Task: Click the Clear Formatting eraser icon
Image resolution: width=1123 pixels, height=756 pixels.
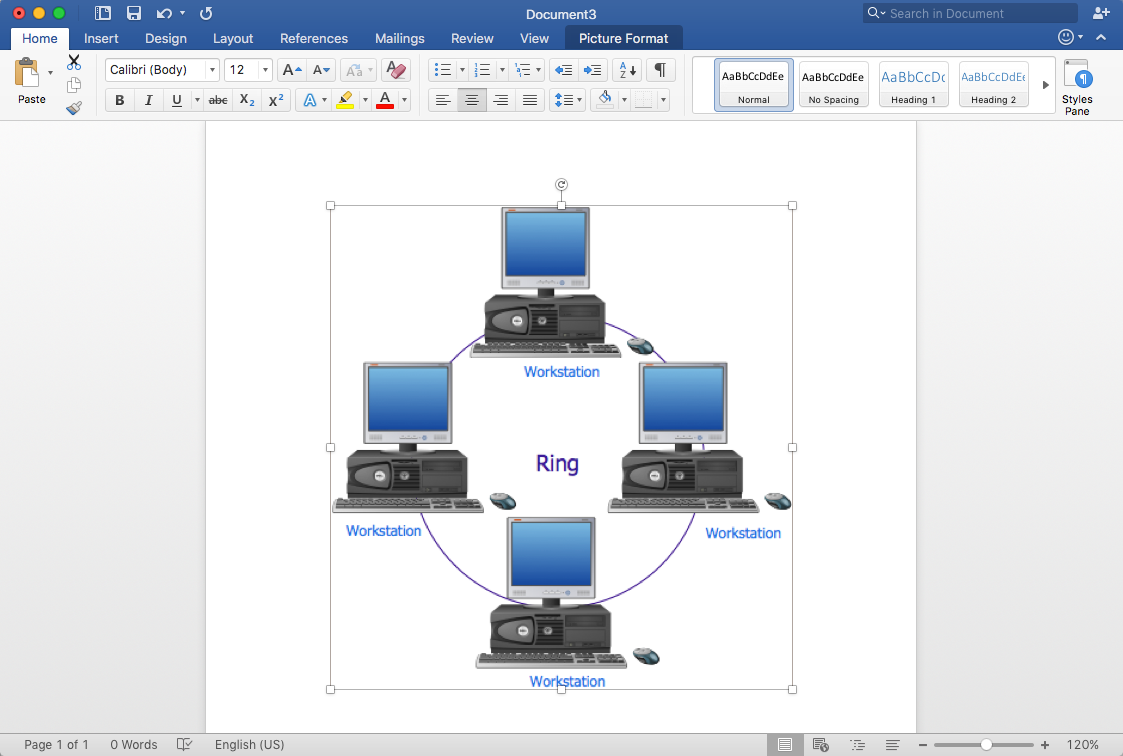Action: (x=396, y=70)
